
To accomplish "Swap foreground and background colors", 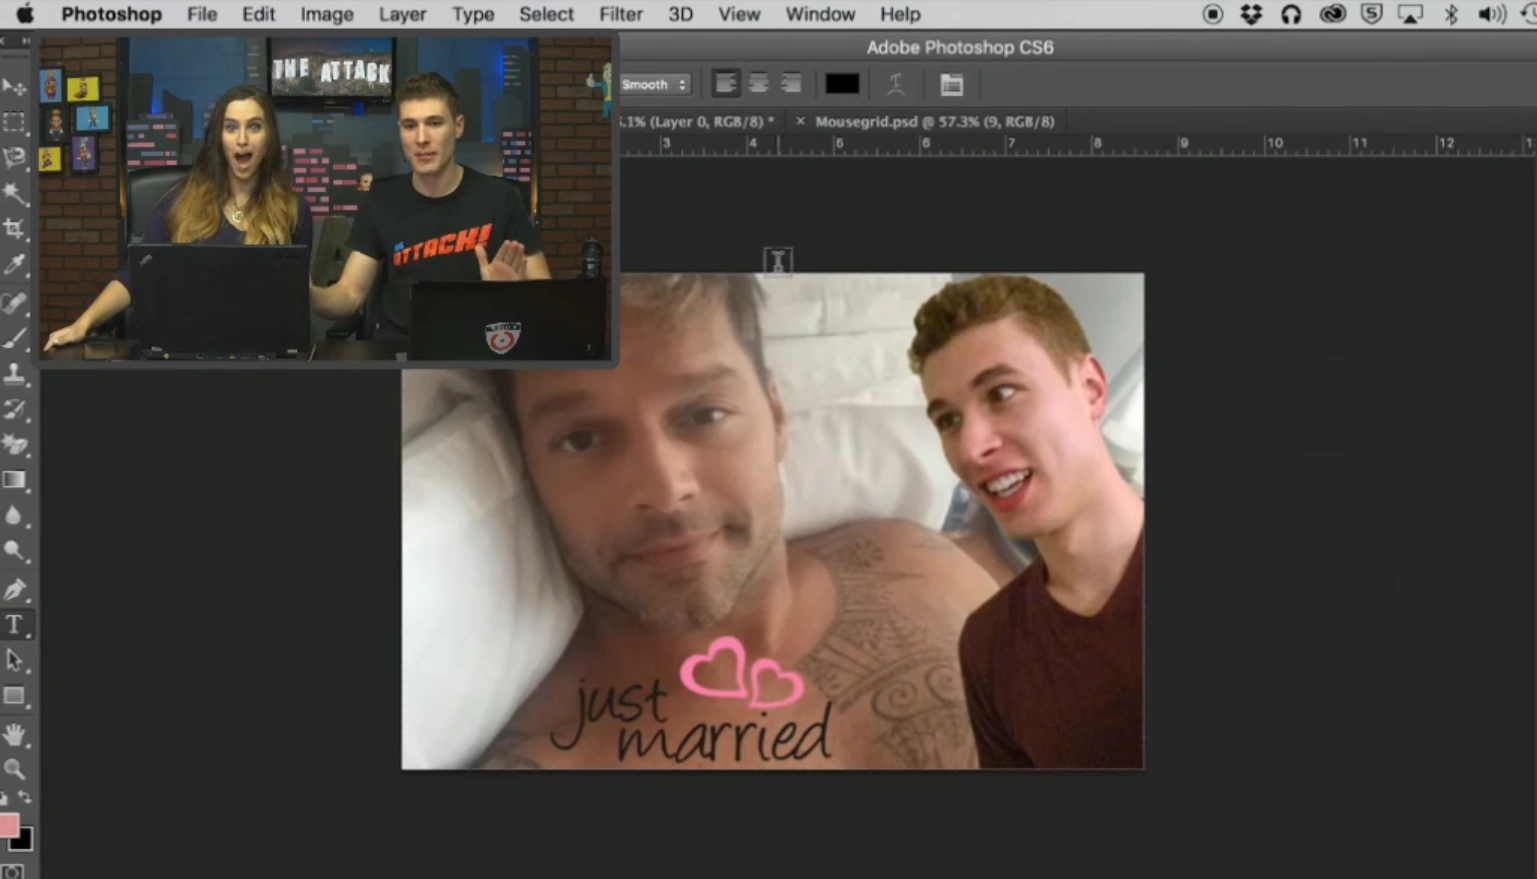I will (25, 798).
